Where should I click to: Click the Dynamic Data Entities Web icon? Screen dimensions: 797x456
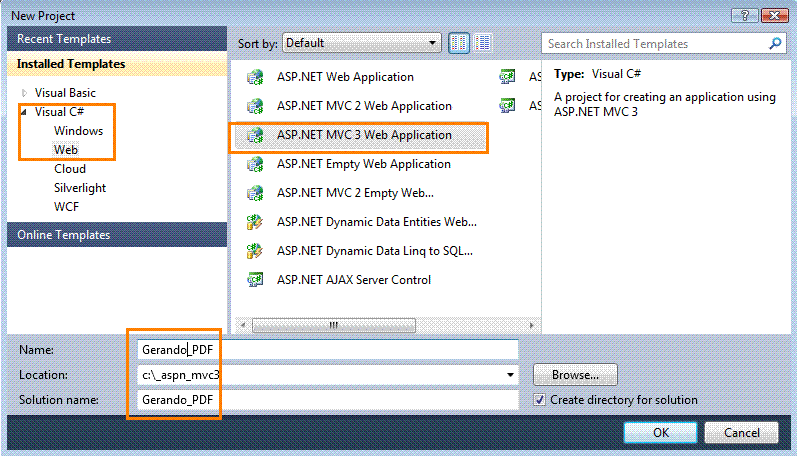pos(255,222)
